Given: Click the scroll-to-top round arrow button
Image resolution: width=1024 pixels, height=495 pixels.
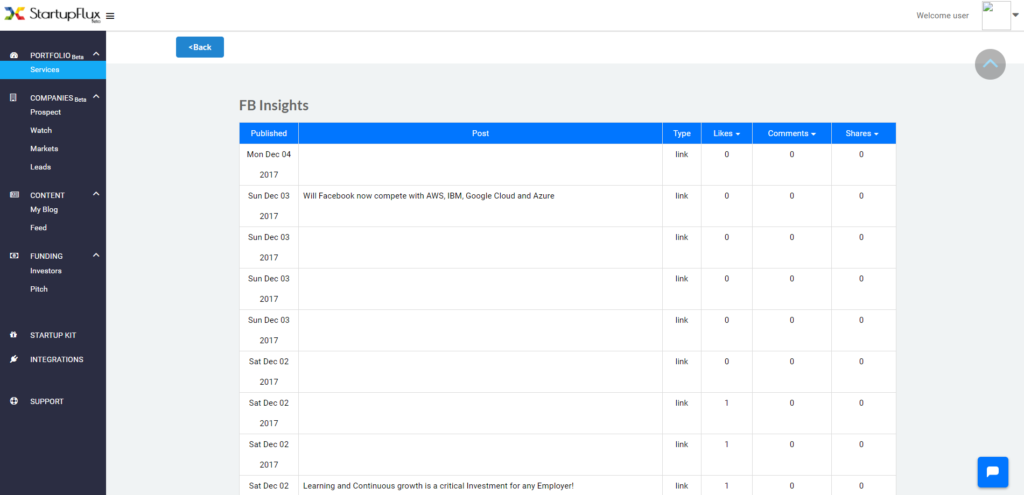Looking at the screenshot, I should click(990, 64).
